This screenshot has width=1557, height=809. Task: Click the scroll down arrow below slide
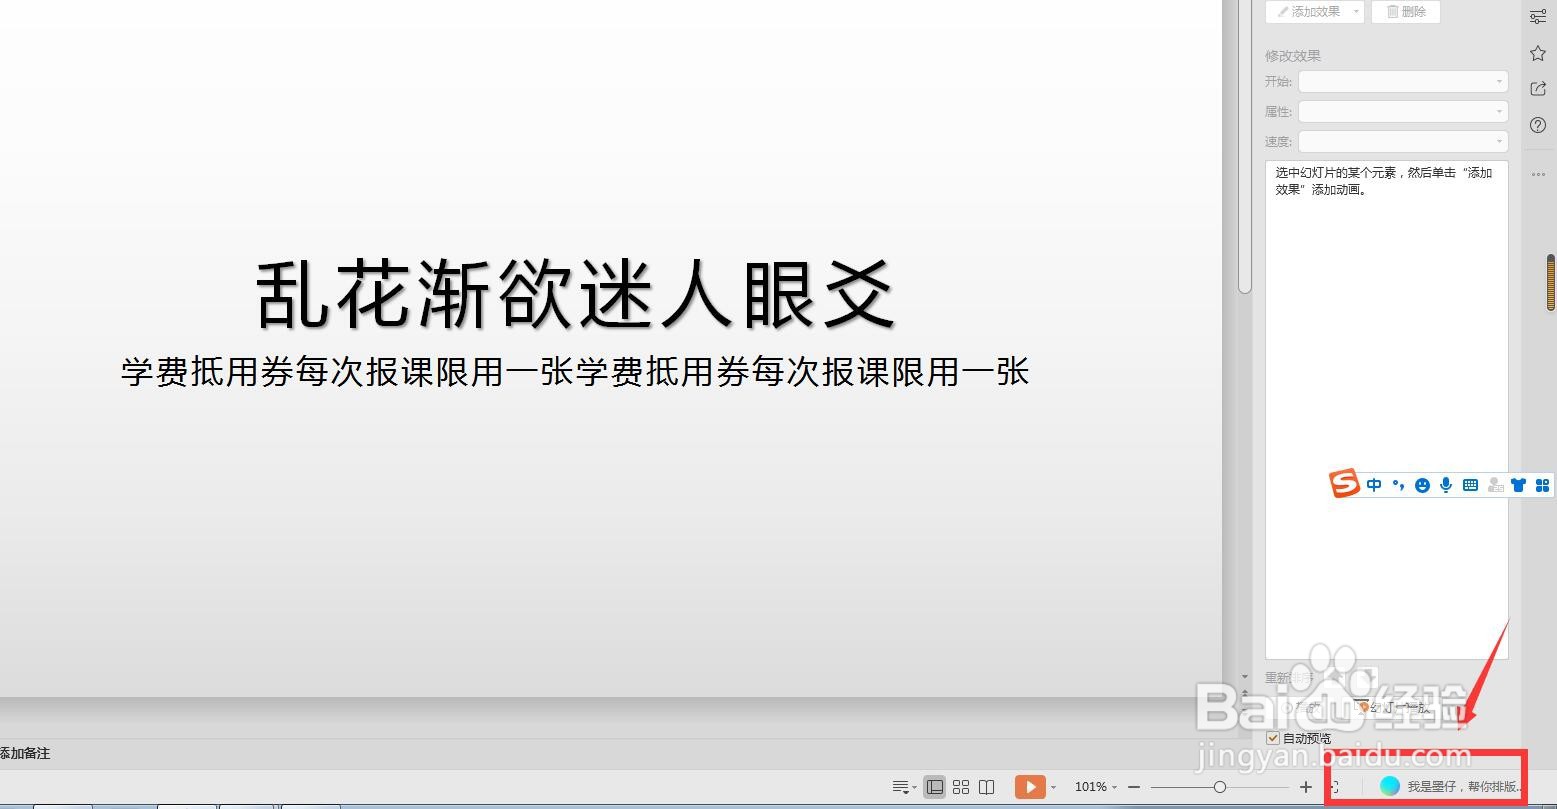[x=1245, y=677]
